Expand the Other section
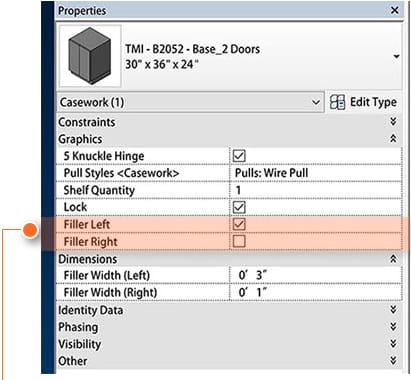Image resolution: width=411 pixels, height=380 pixels. click(393, 361)
